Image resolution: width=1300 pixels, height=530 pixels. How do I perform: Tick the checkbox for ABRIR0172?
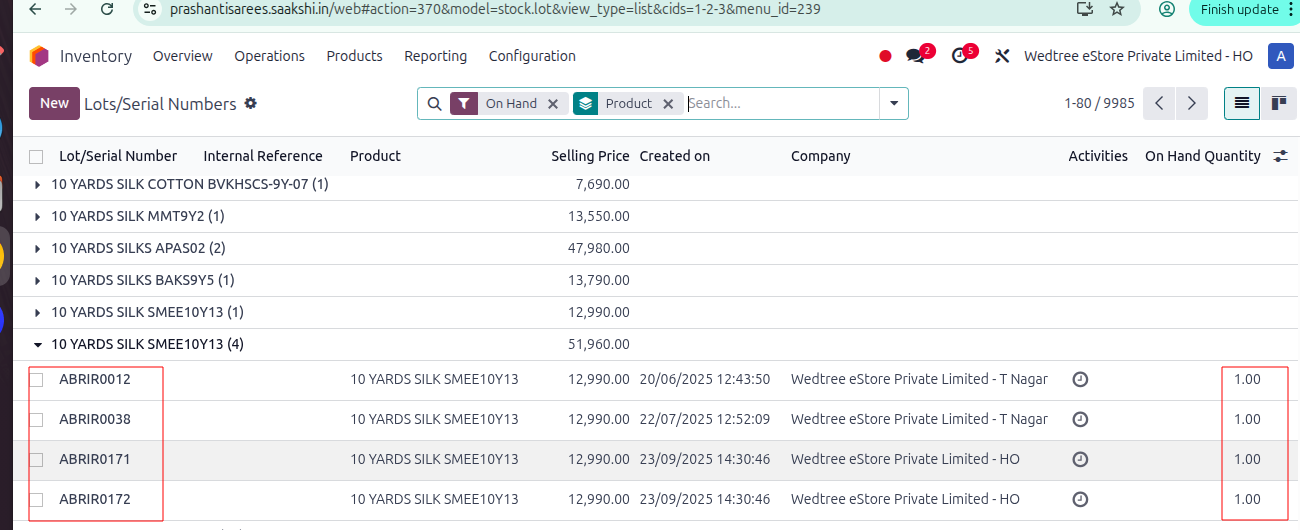coord(37,500)
